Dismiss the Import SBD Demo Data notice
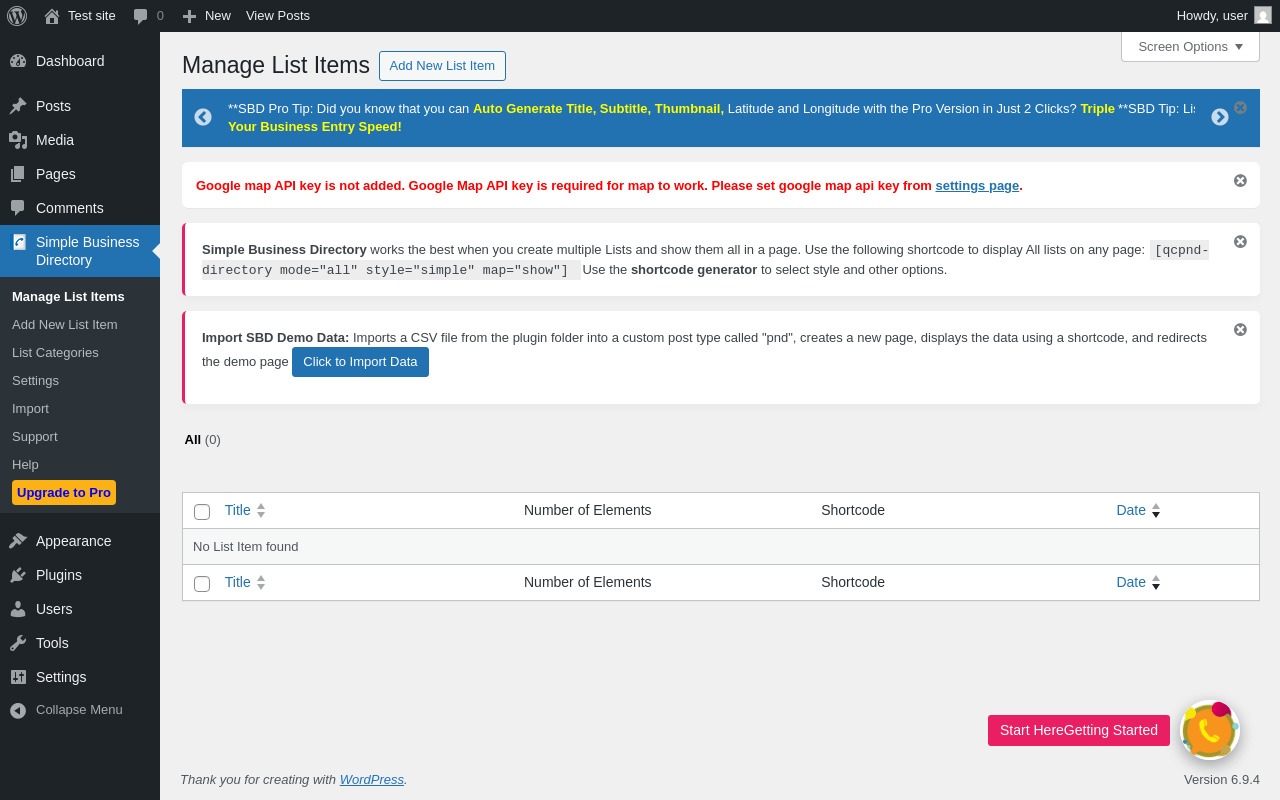Viewport: 1280px width, 800px height. point(1240,329)
